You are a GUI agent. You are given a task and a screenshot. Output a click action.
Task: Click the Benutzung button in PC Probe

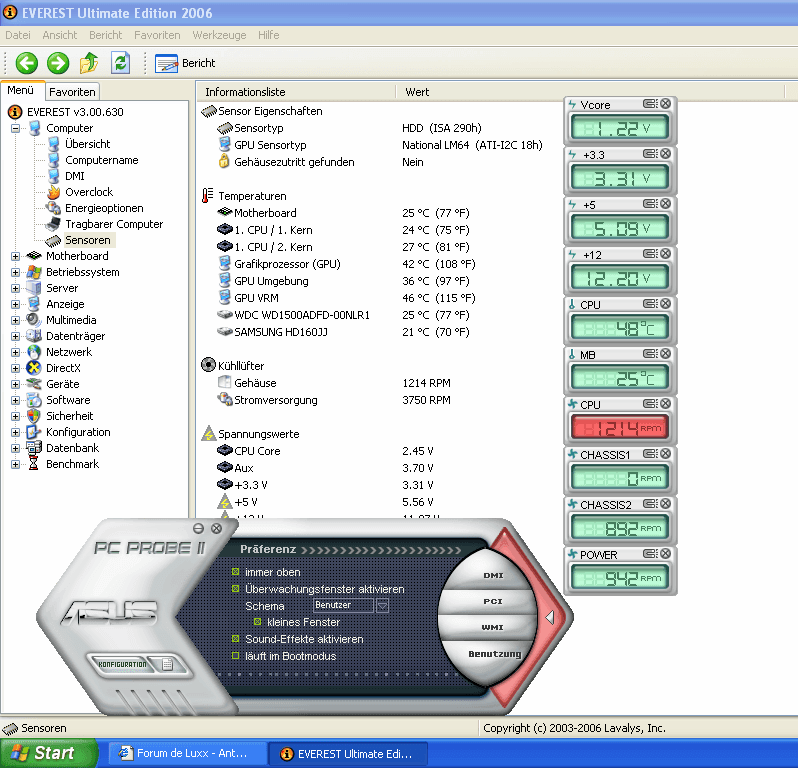click(x=495, y=653)
